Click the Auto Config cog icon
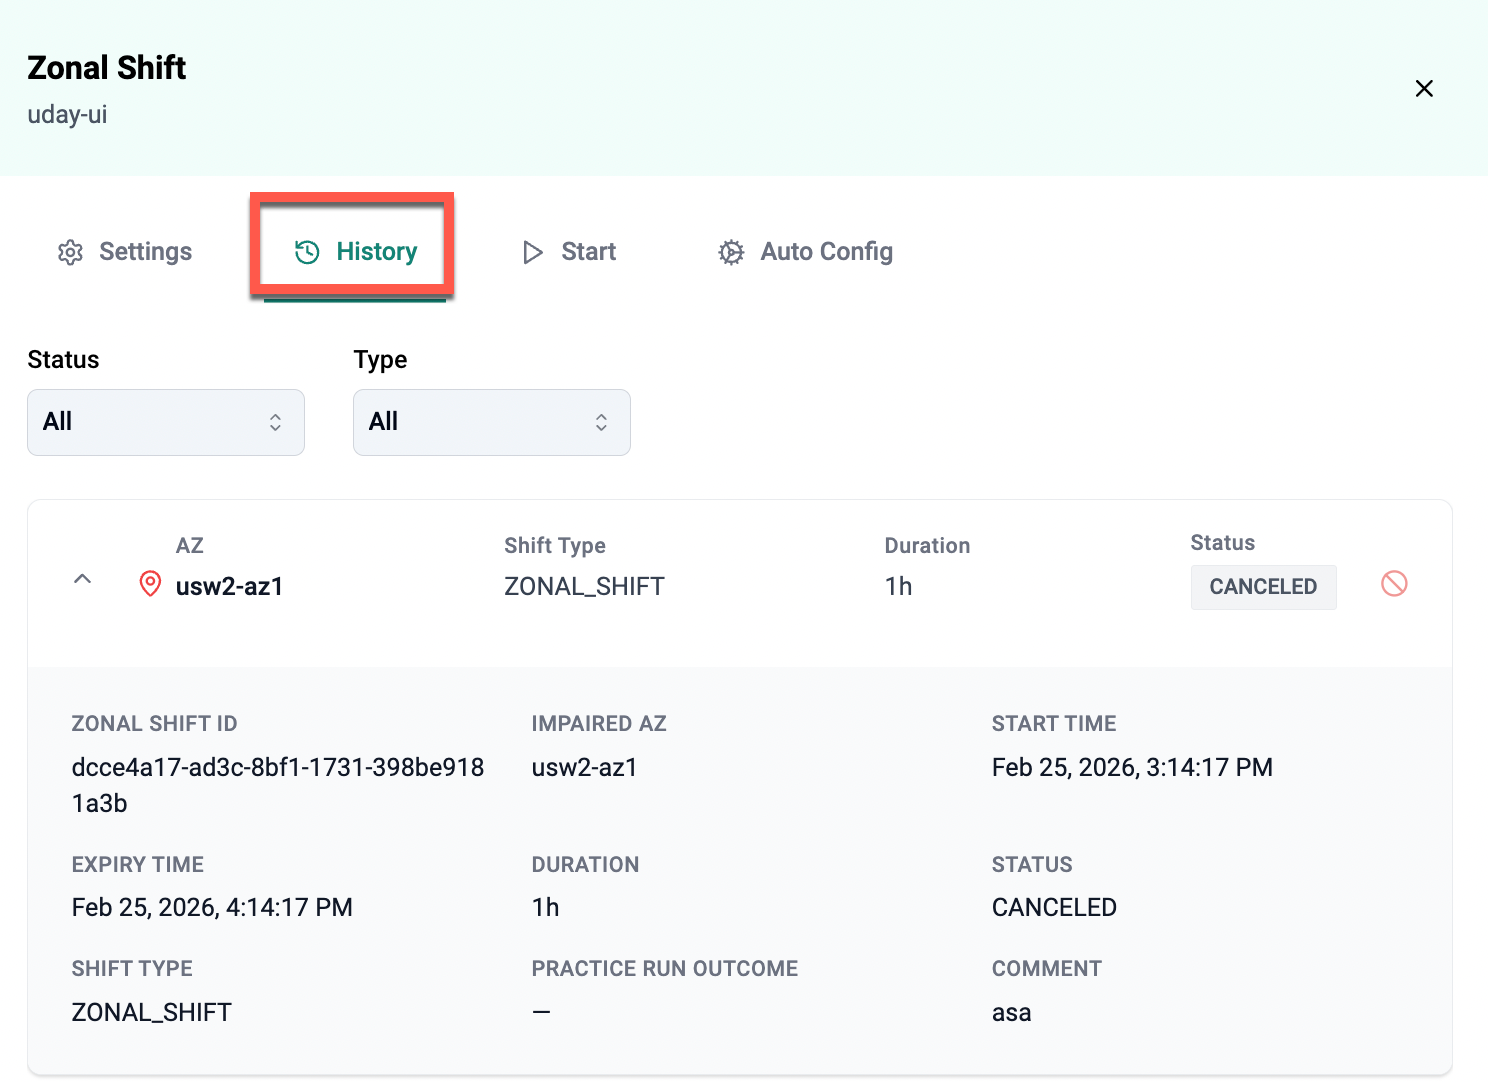The width and height of the screenshot is (1488, 1082). [x=731, y=252]
